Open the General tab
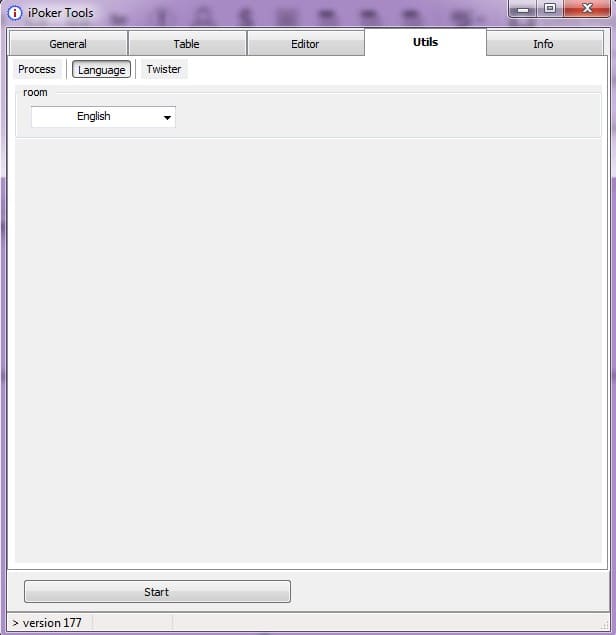Image resolution: width=616 pixels, height=635 pixels. click(x=68, y=43)
